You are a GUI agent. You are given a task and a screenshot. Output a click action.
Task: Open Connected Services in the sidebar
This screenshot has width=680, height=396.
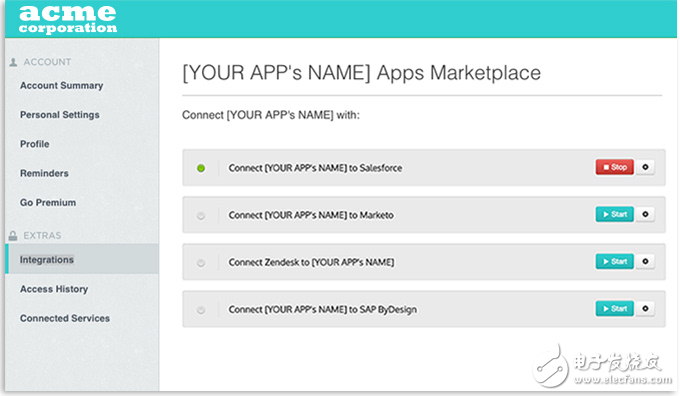(x=65, y=318)
